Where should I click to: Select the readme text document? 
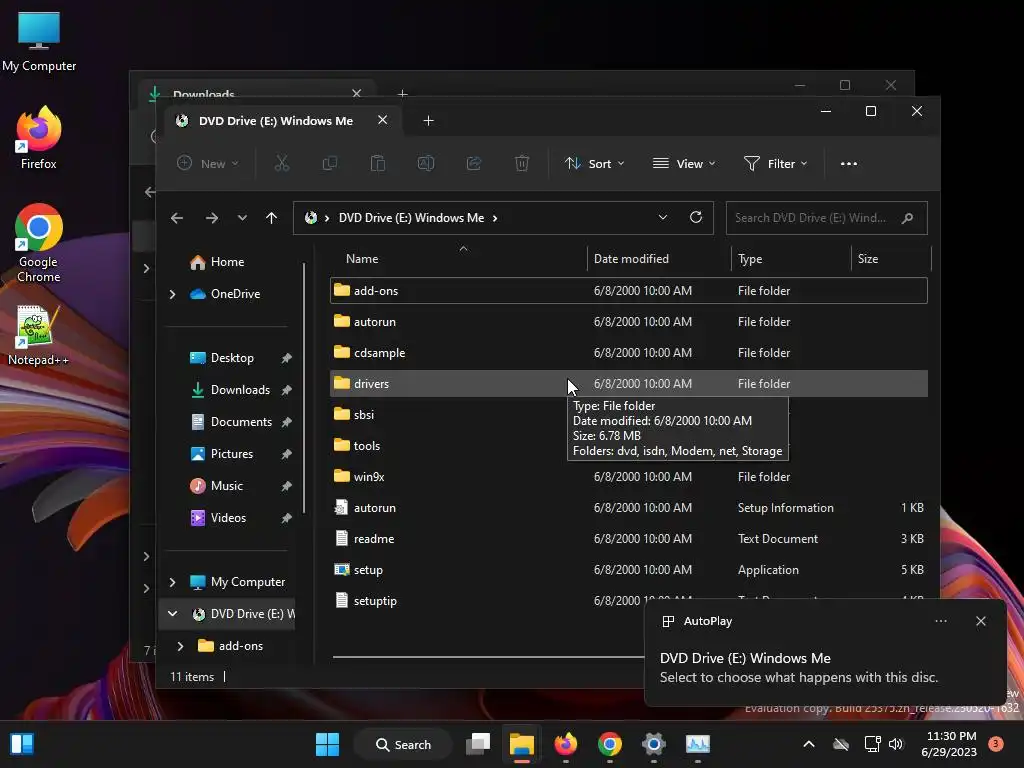[628, 539]
